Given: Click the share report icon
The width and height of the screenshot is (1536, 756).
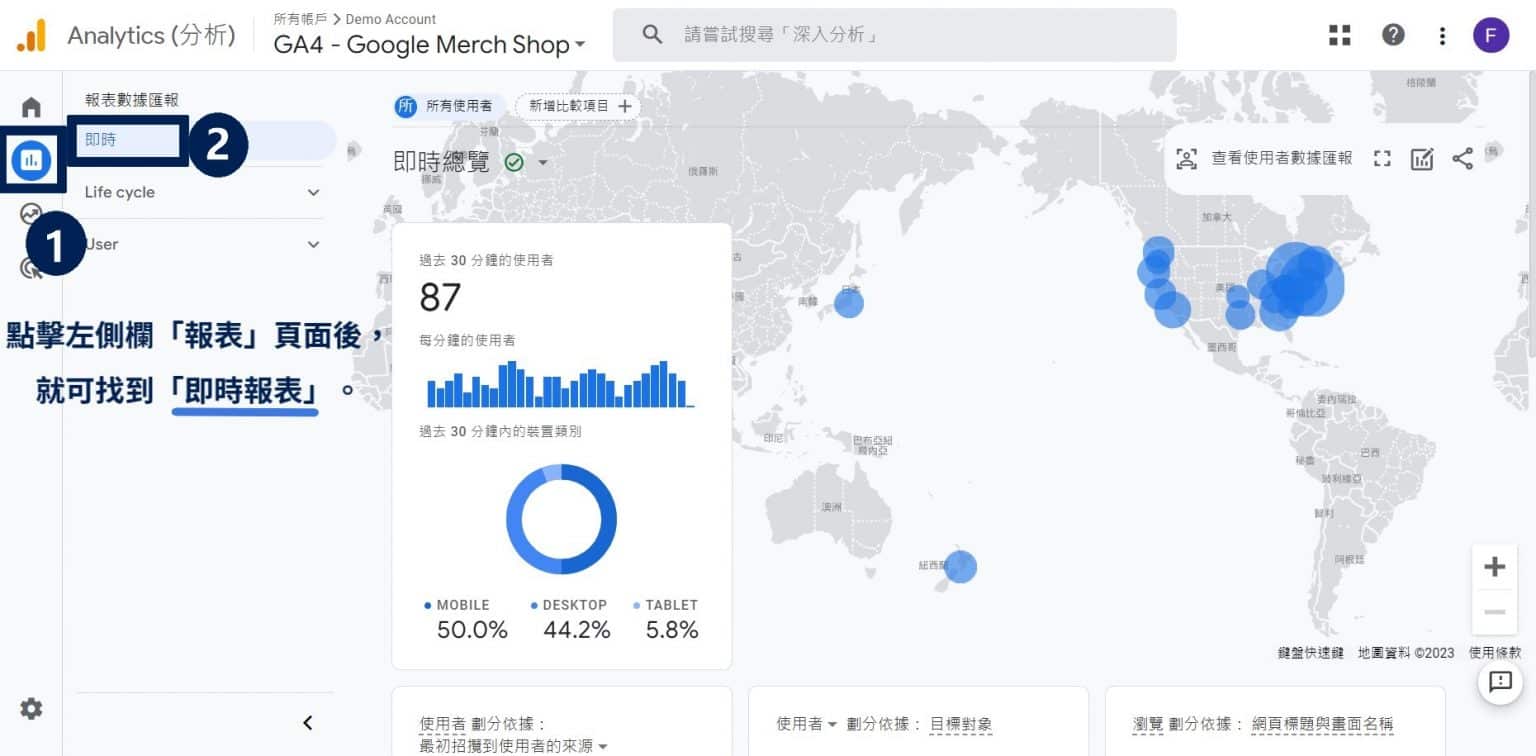Looking at the screenshot, I should click(1463, 158).
